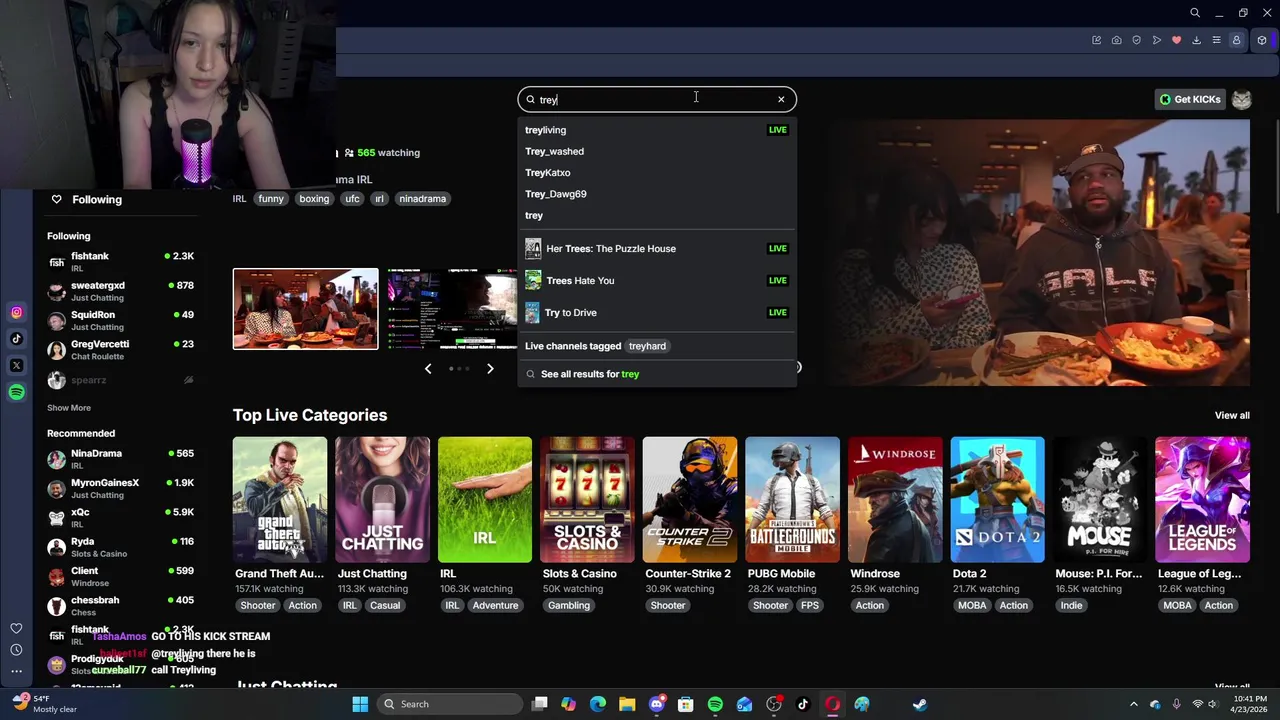Open the browser shield privacy icon

[1136, 40]
